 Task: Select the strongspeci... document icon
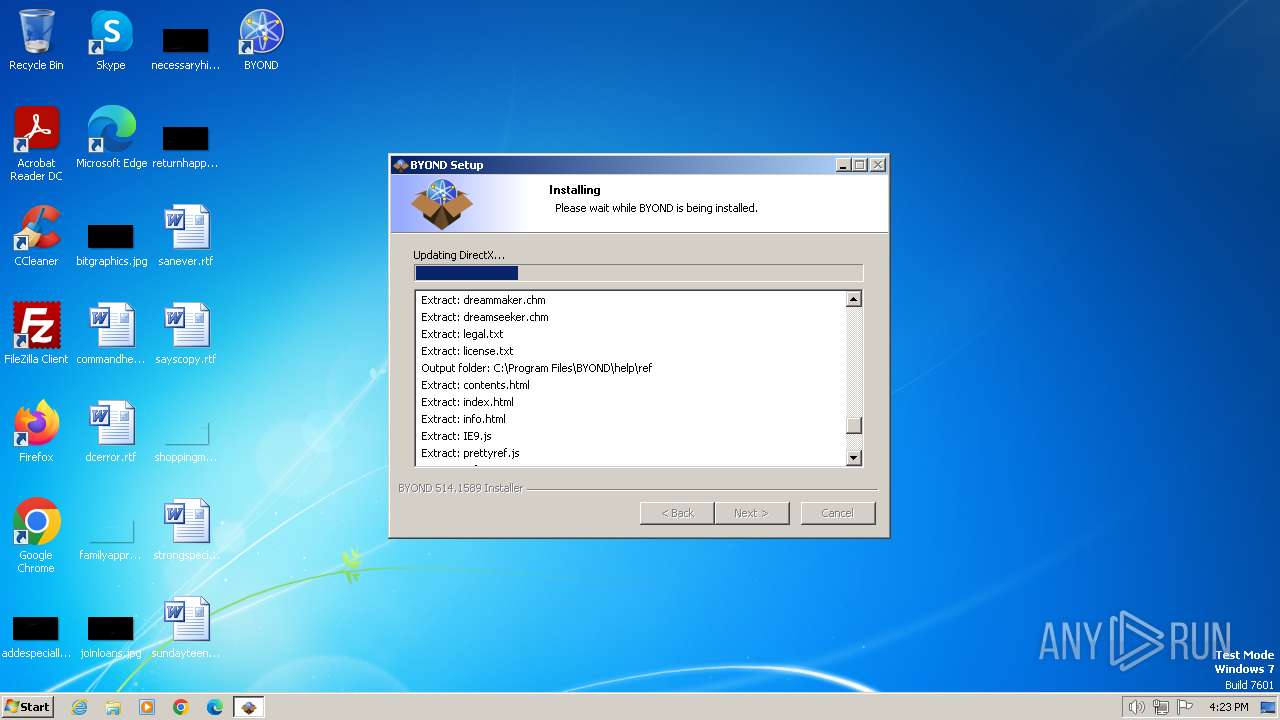[x=186, y=530]
